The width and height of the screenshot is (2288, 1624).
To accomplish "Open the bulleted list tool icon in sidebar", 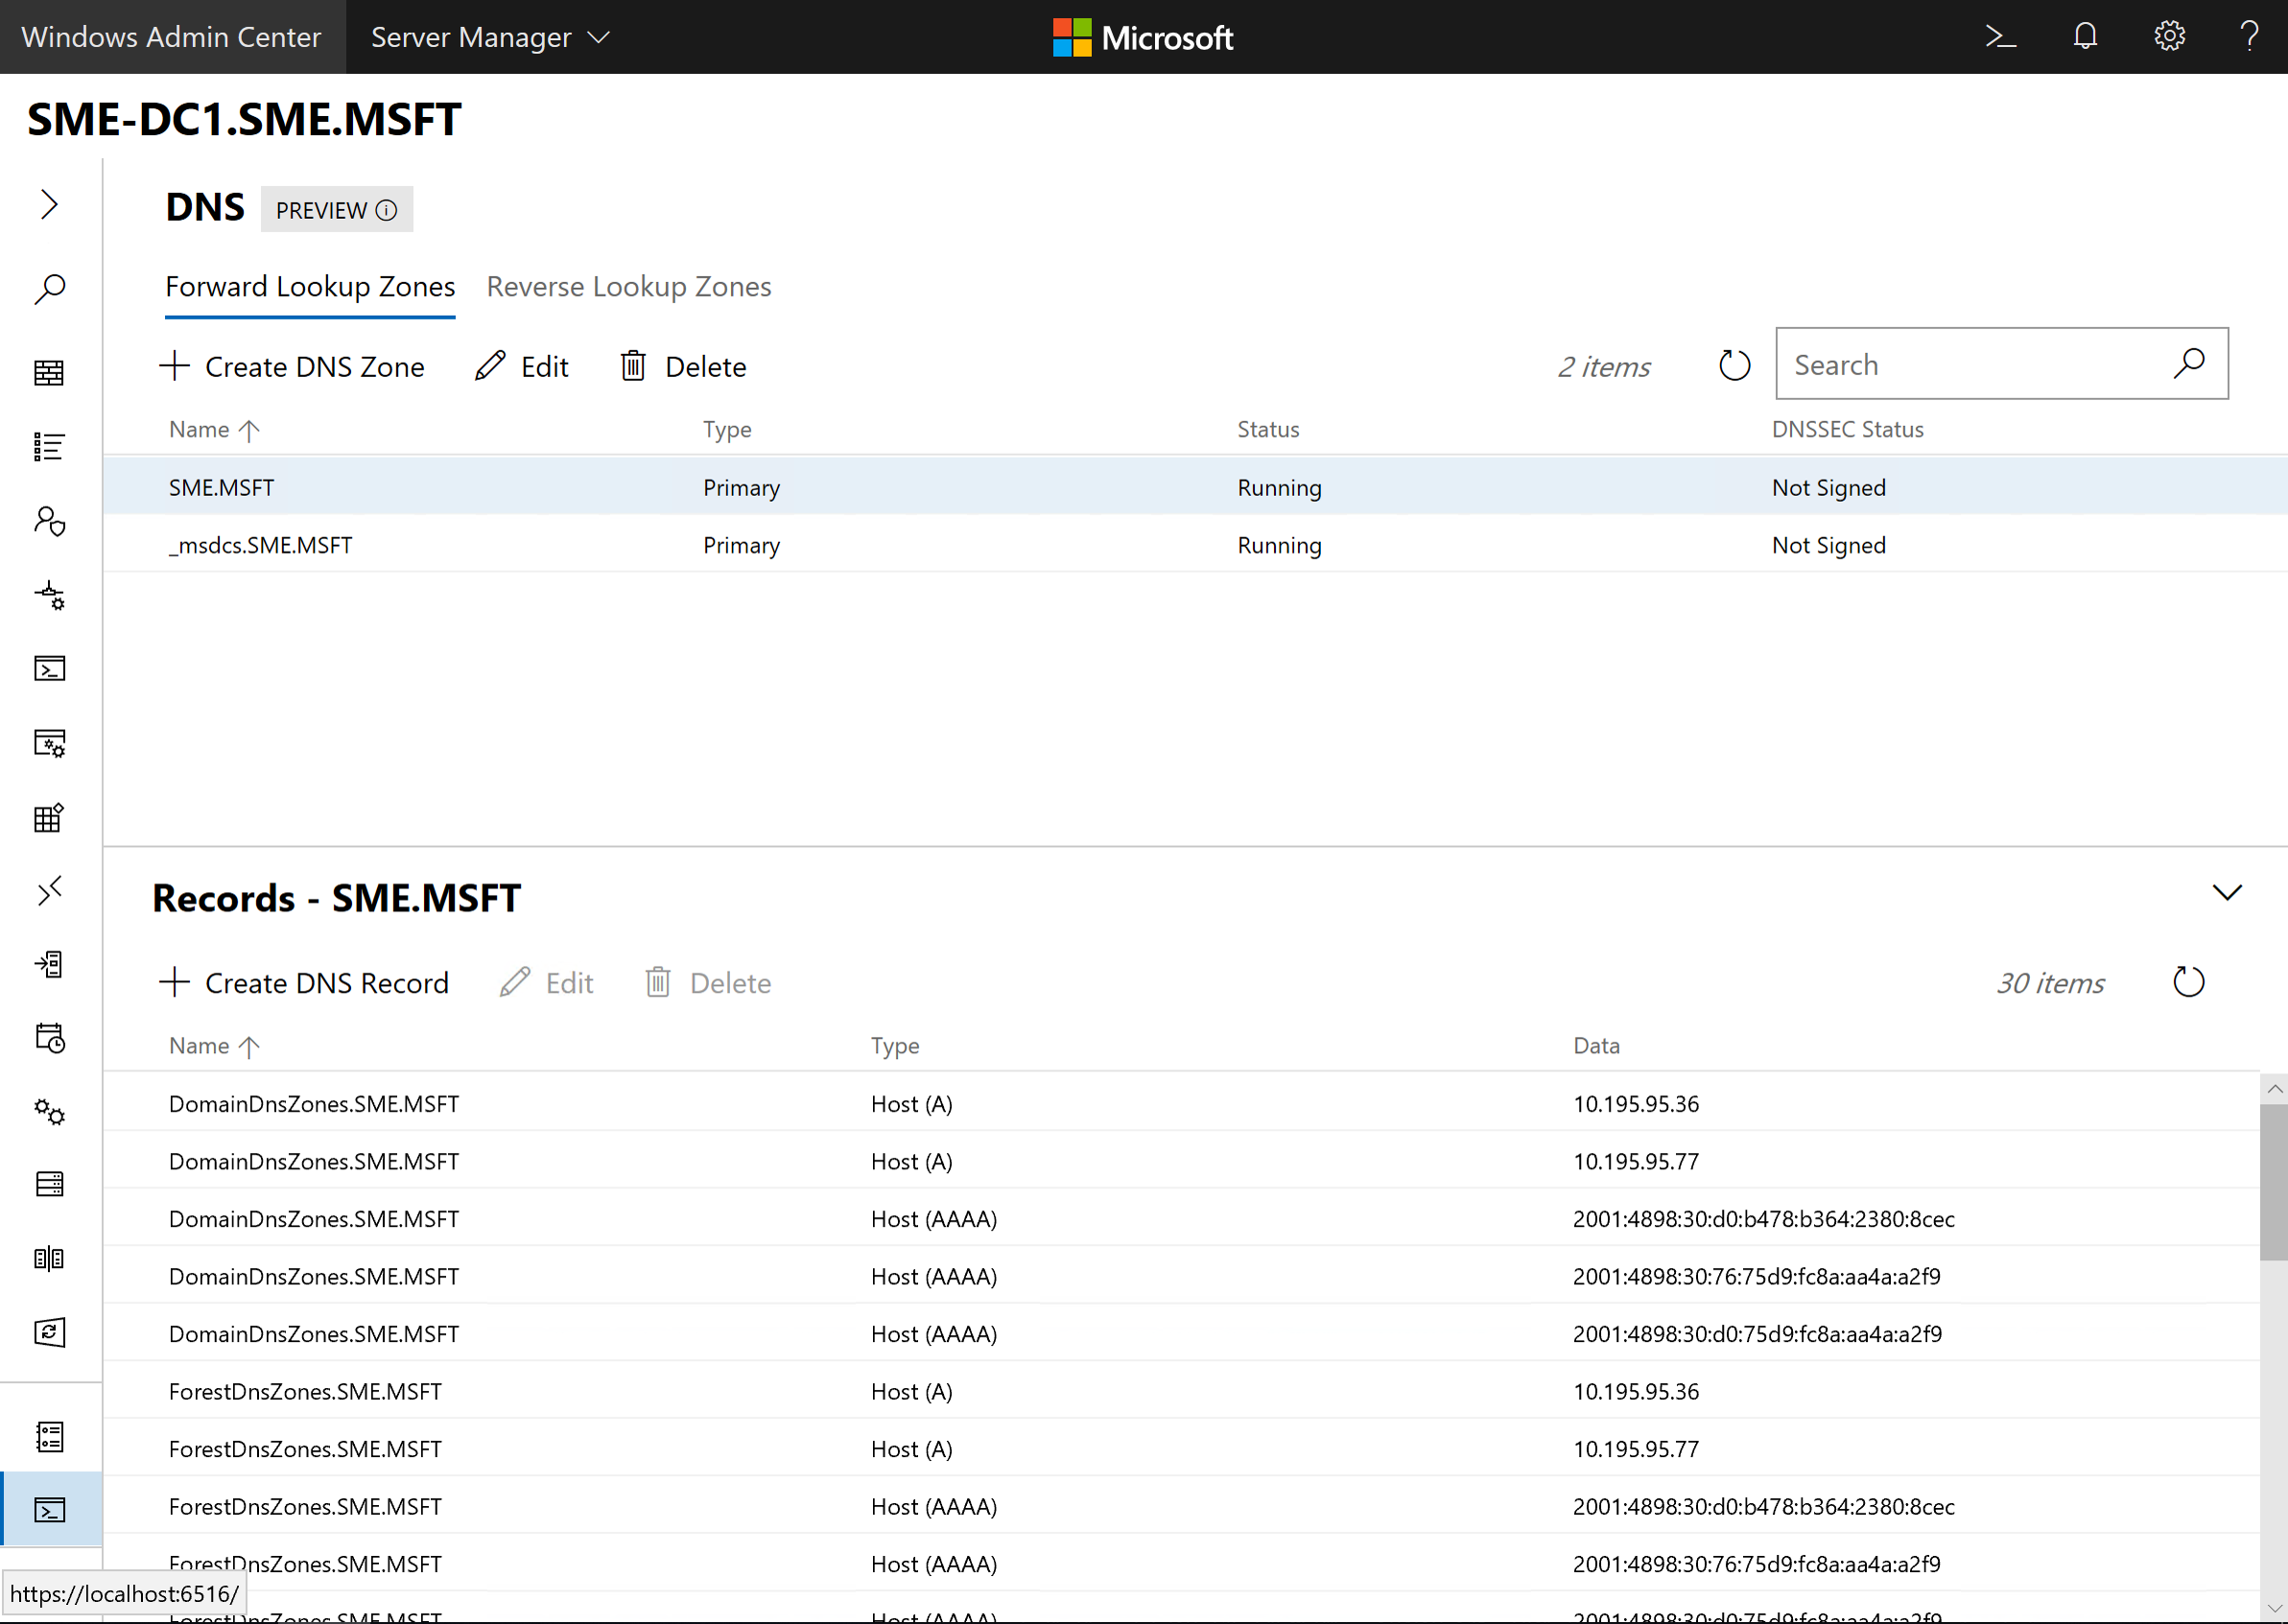I will [49, 446].
